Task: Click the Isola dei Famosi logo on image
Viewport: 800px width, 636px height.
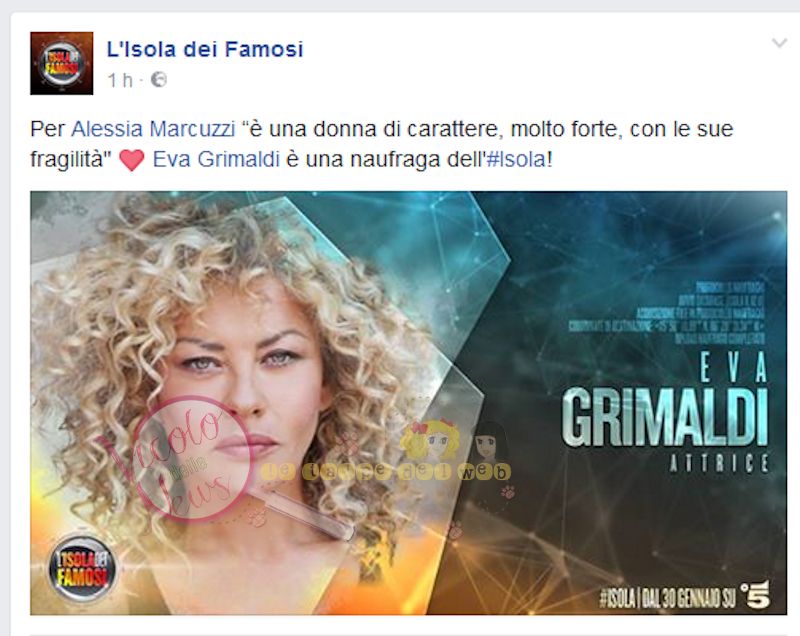Action: [x=82, y=568]
